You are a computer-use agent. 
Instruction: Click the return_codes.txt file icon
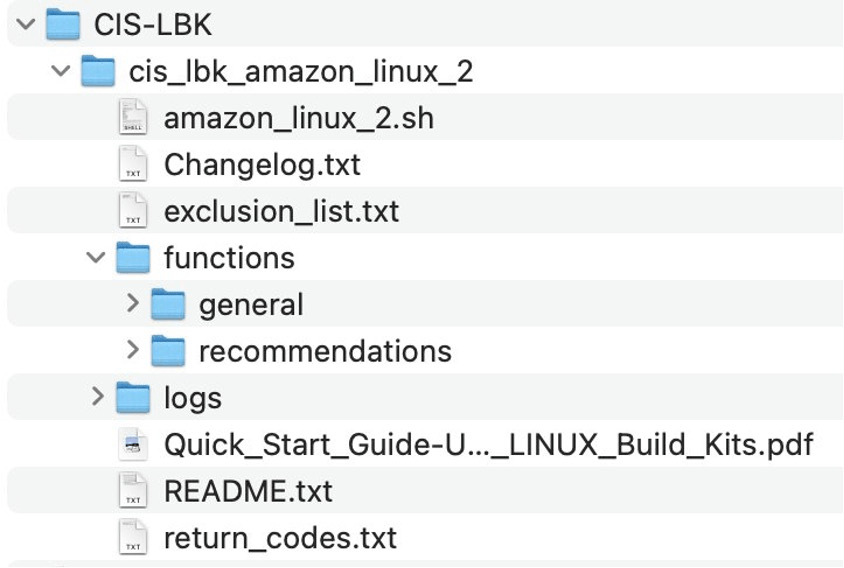pyautogui.click(x=133, y=538)
